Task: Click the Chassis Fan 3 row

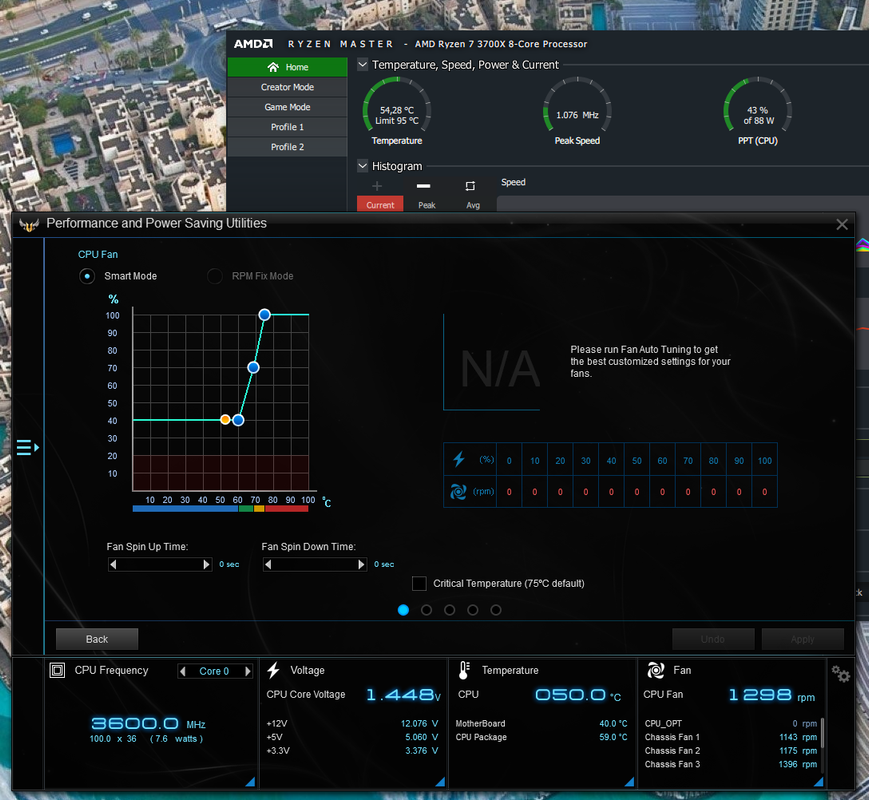Action: point(730,764)
